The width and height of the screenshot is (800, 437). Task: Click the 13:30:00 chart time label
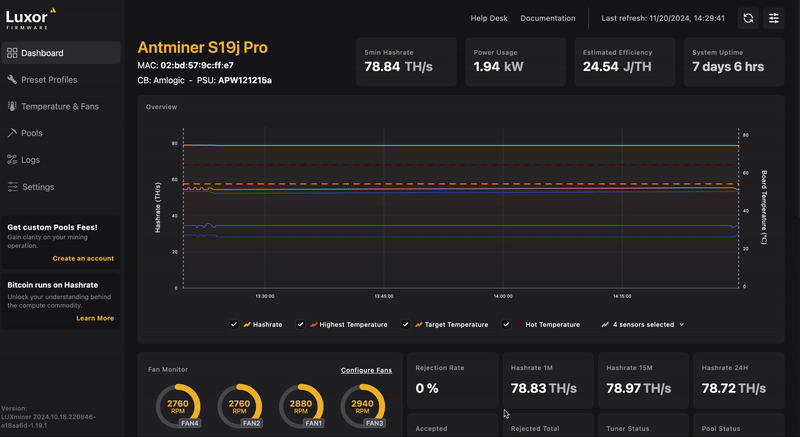click(x=264, y=296)
